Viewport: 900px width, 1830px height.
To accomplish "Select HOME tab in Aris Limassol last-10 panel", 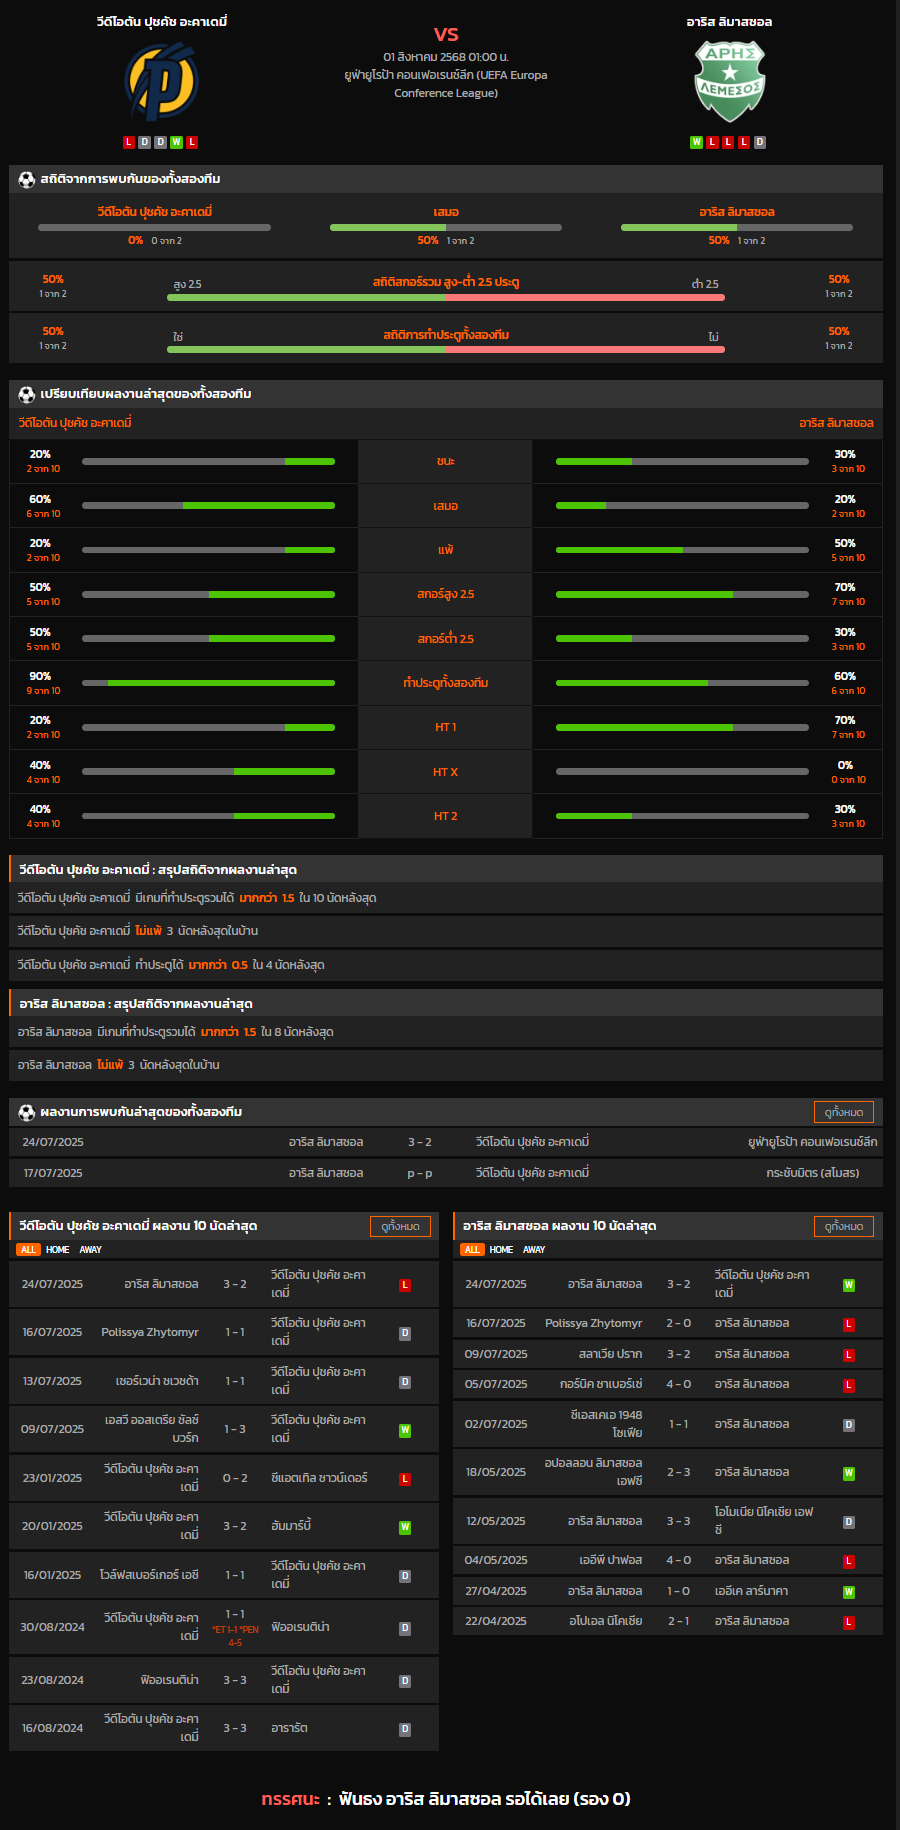I will [501, 1250].
